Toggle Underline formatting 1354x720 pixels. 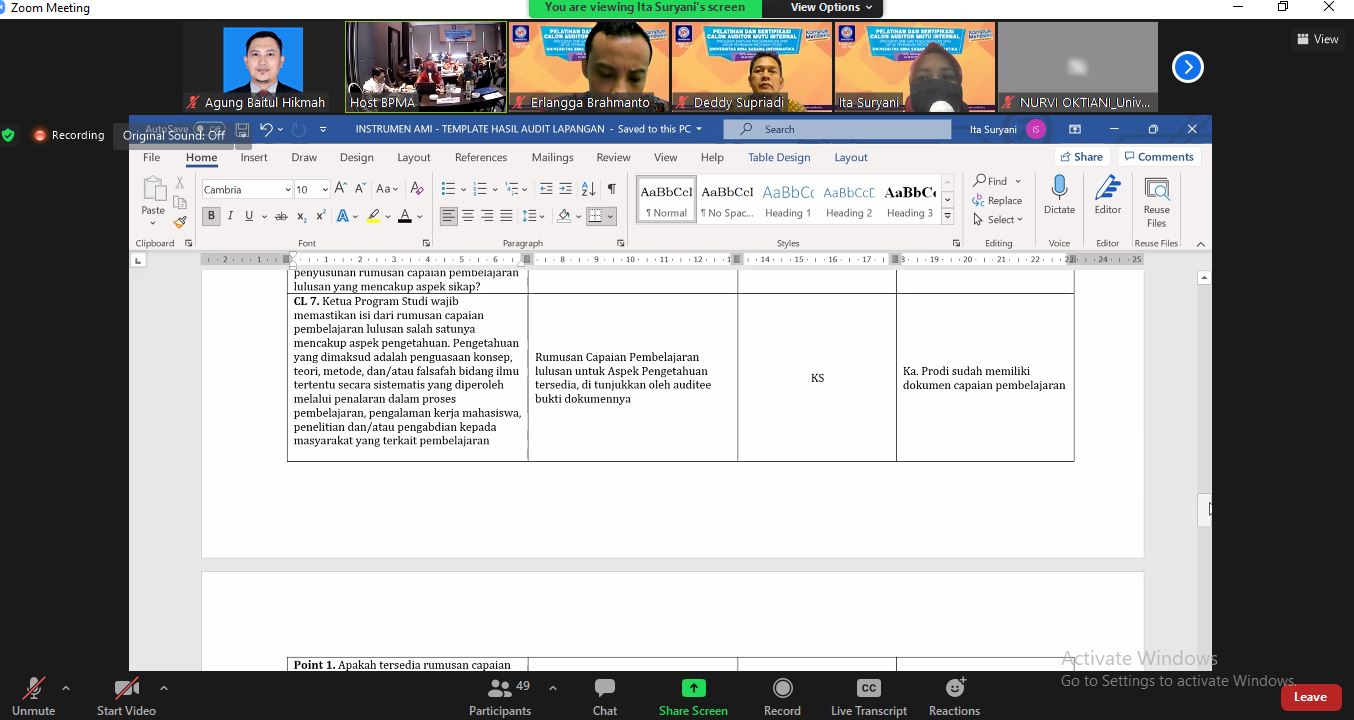pyautogui.click(x=249, y=216)
